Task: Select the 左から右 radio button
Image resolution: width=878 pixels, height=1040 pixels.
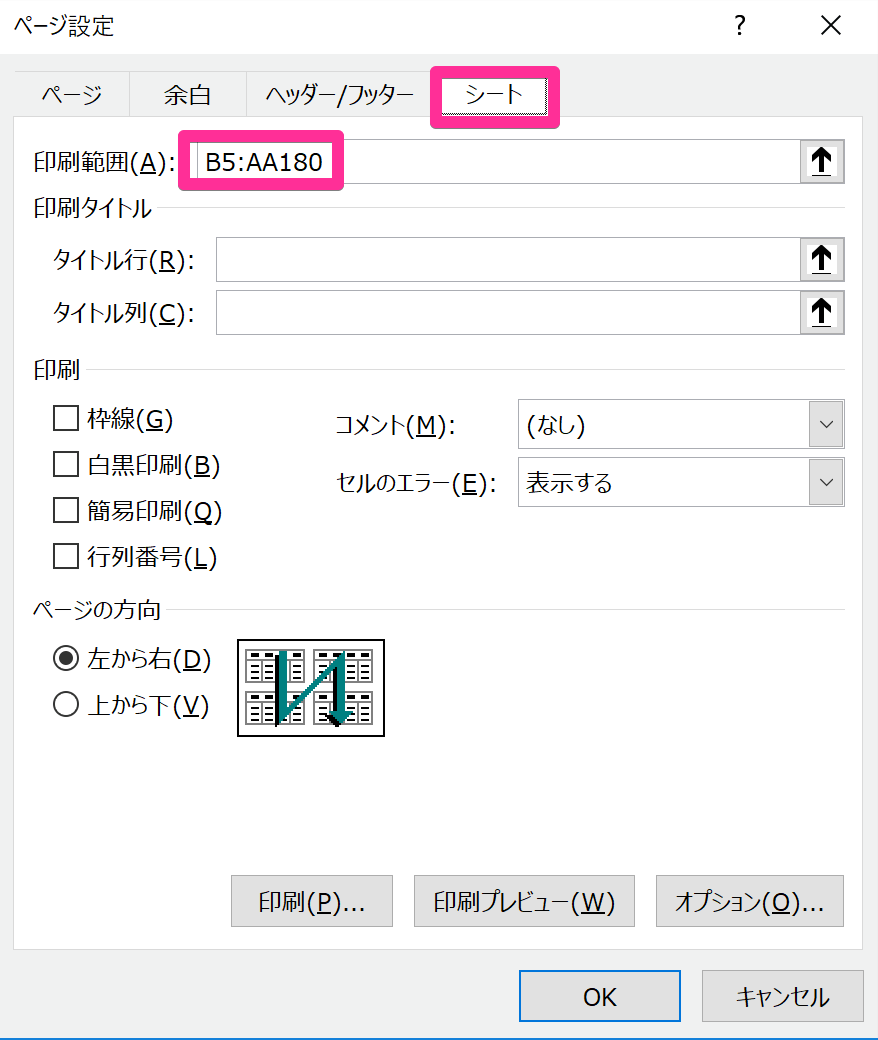Action: 66,659
